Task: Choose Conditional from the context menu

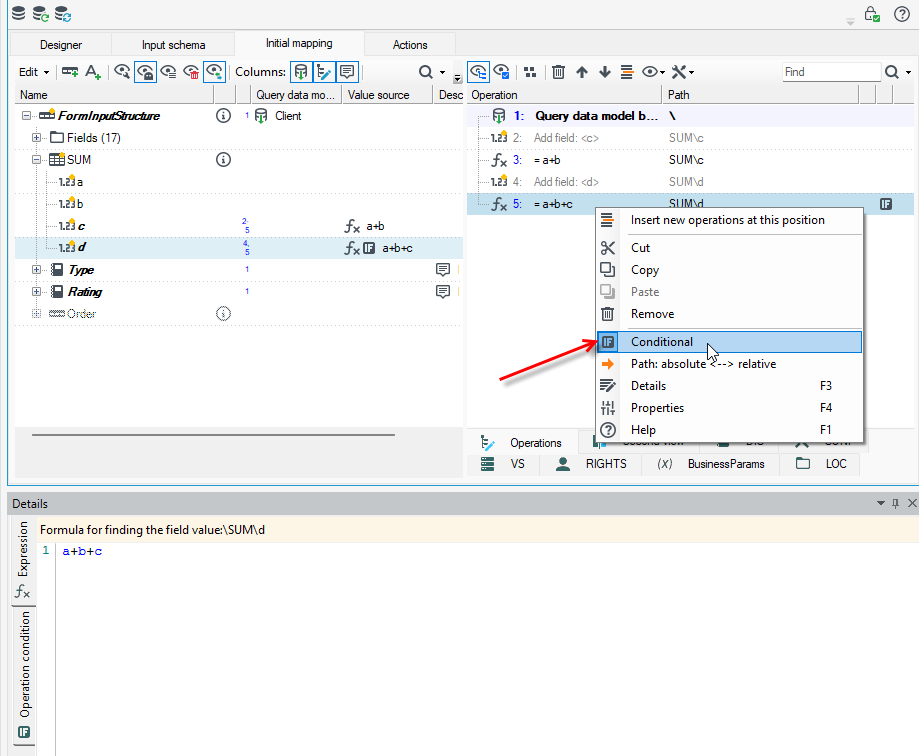Action: [x=730, y=342]
